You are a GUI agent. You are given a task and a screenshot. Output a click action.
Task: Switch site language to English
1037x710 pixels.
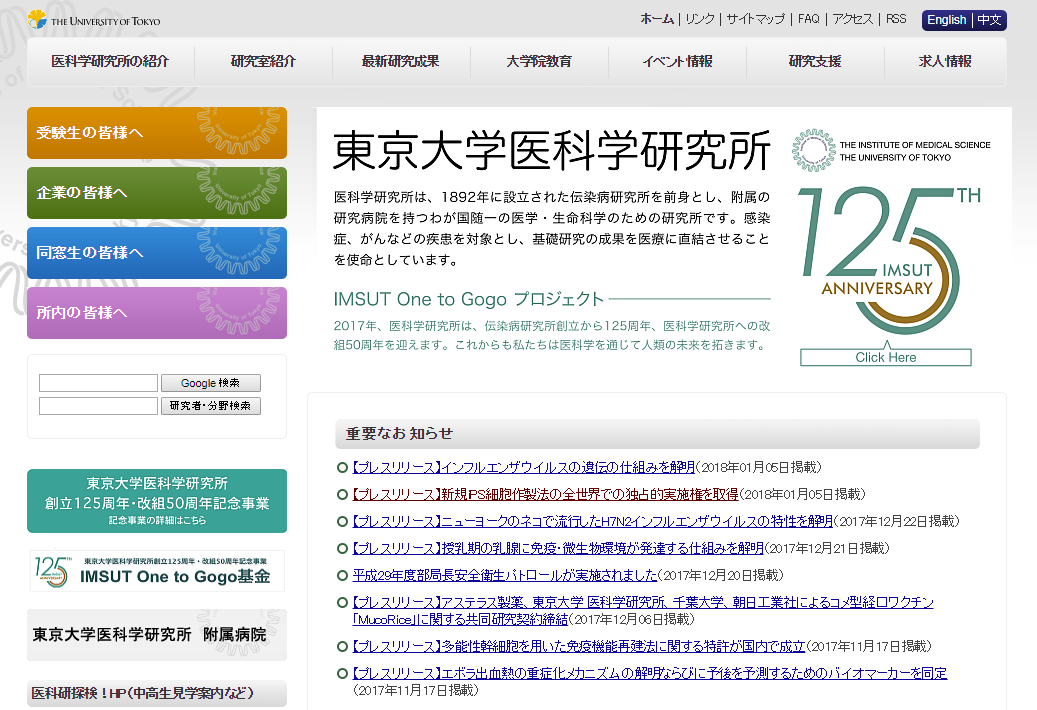tap(946, 20)
